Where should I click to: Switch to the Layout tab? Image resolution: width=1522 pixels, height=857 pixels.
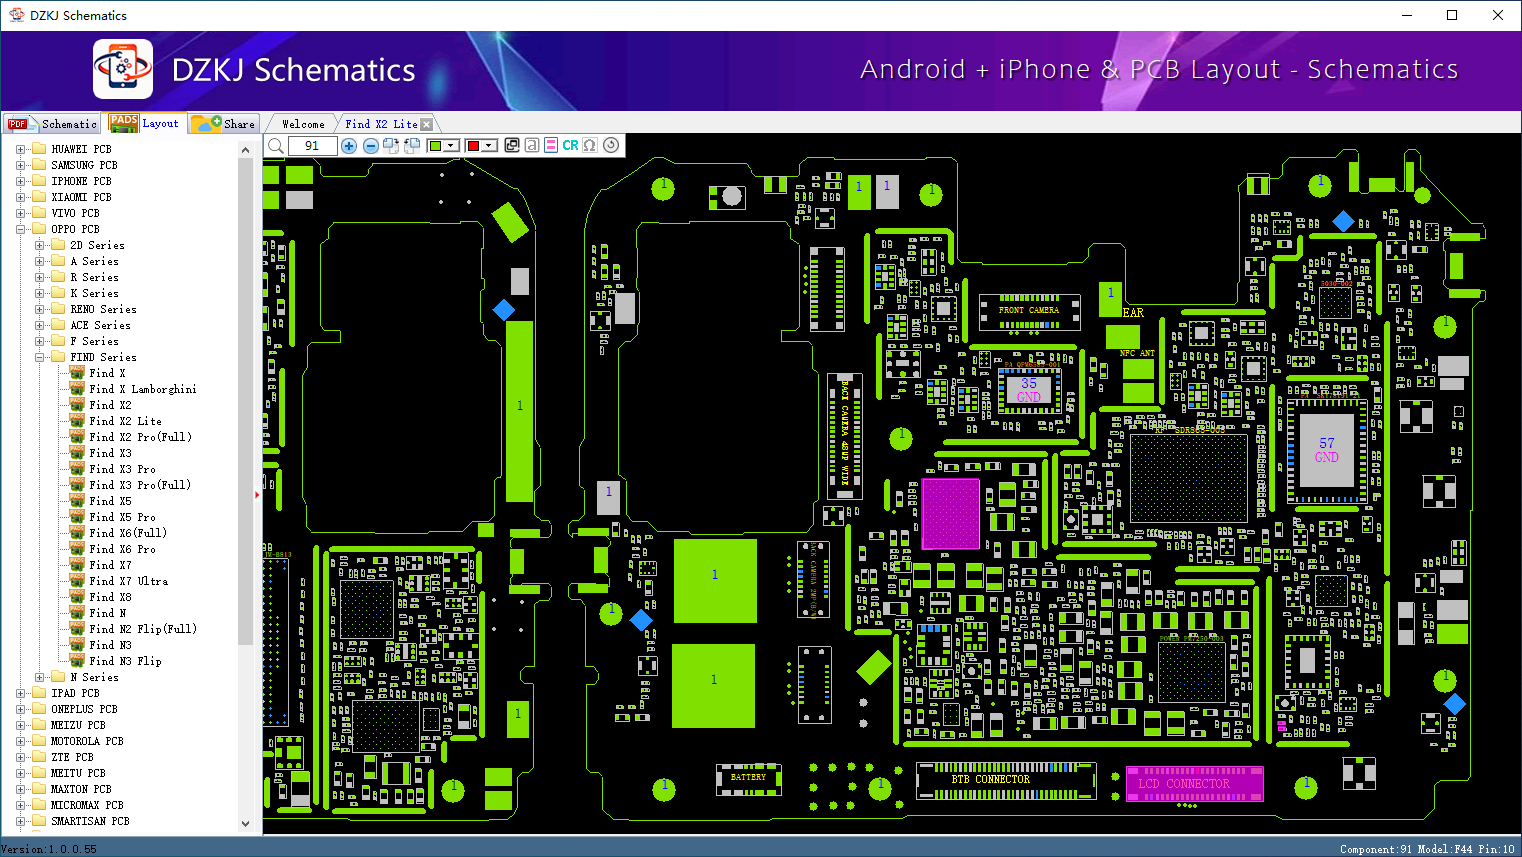pos(146,123)
